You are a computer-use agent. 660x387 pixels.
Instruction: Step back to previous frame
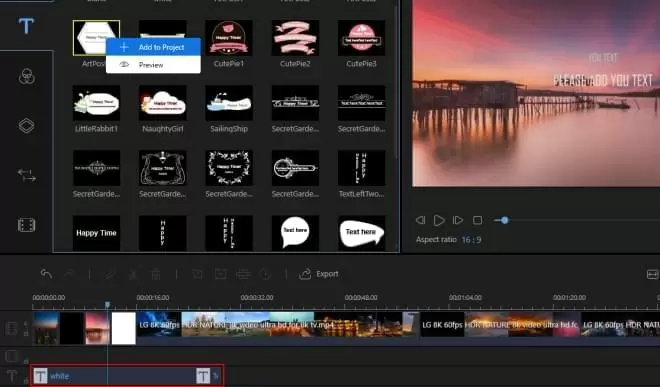(x=420, y=220)
